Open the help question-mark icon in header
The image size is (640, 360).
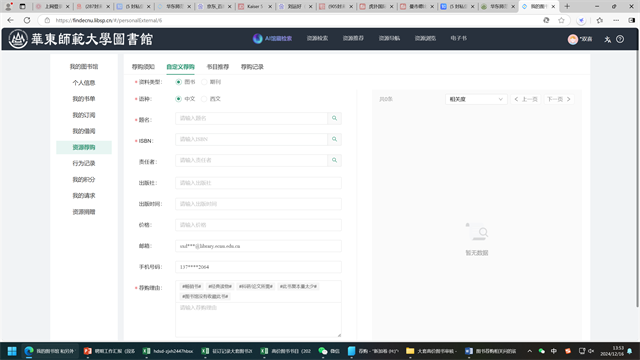620,39
